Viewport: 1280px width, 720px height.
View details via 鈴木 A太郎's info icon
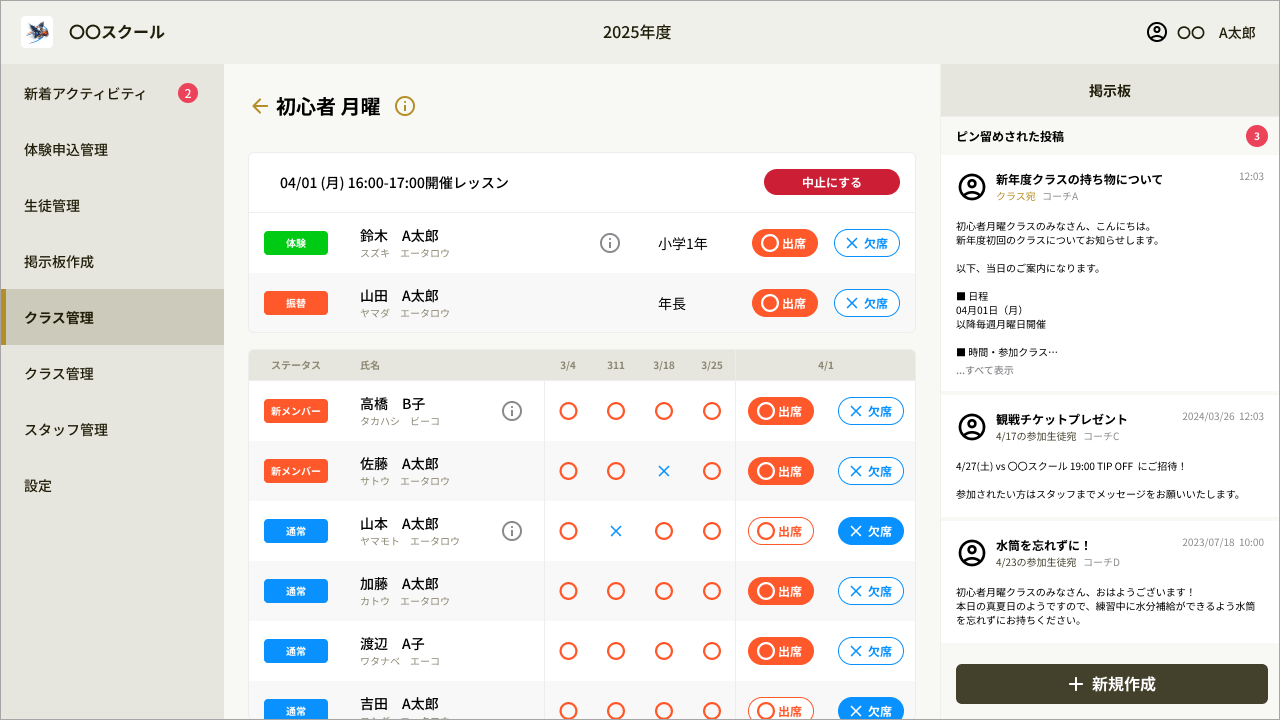[610, 242]
